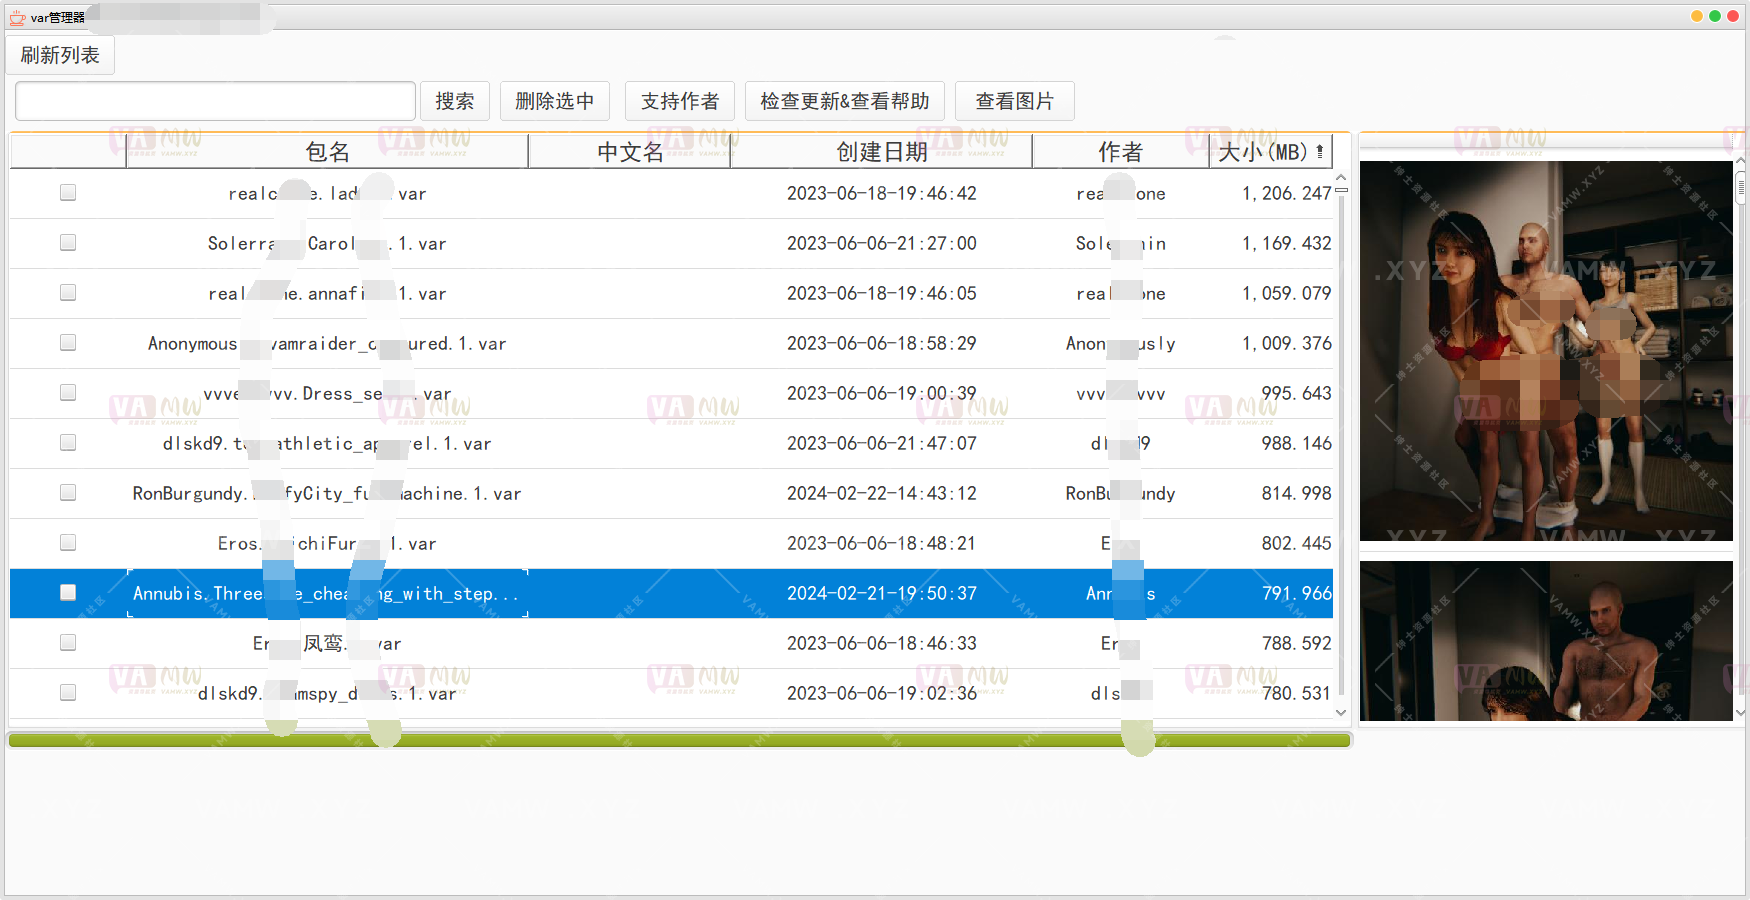Open 检查更新&查看帮助
The height and width of the screenshot is (900, 1750).
845,100
